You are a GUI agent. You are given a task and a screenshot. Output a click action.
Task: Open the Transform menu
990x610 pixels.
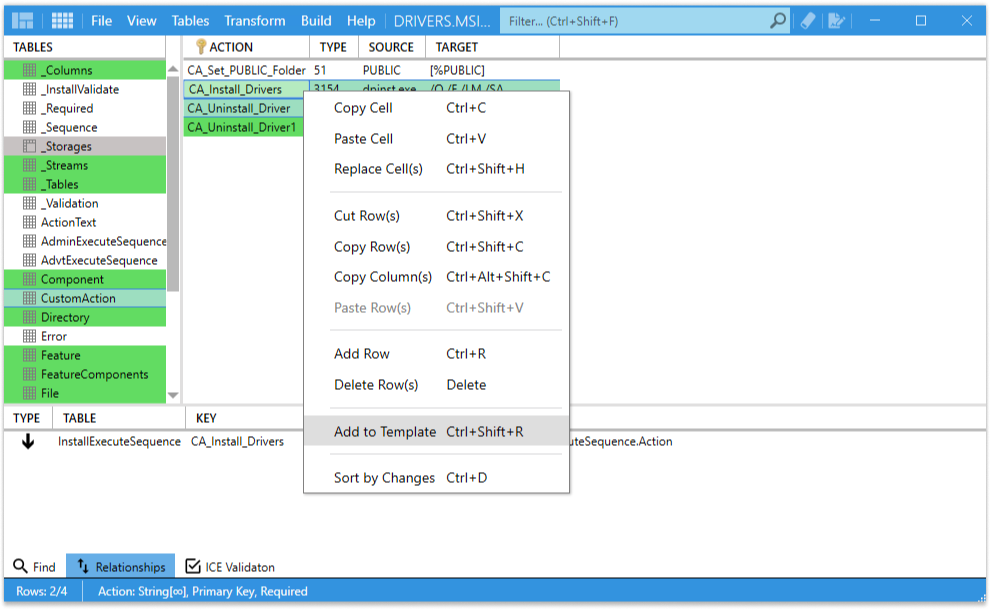pyautogui.click(x=254, y=21)
